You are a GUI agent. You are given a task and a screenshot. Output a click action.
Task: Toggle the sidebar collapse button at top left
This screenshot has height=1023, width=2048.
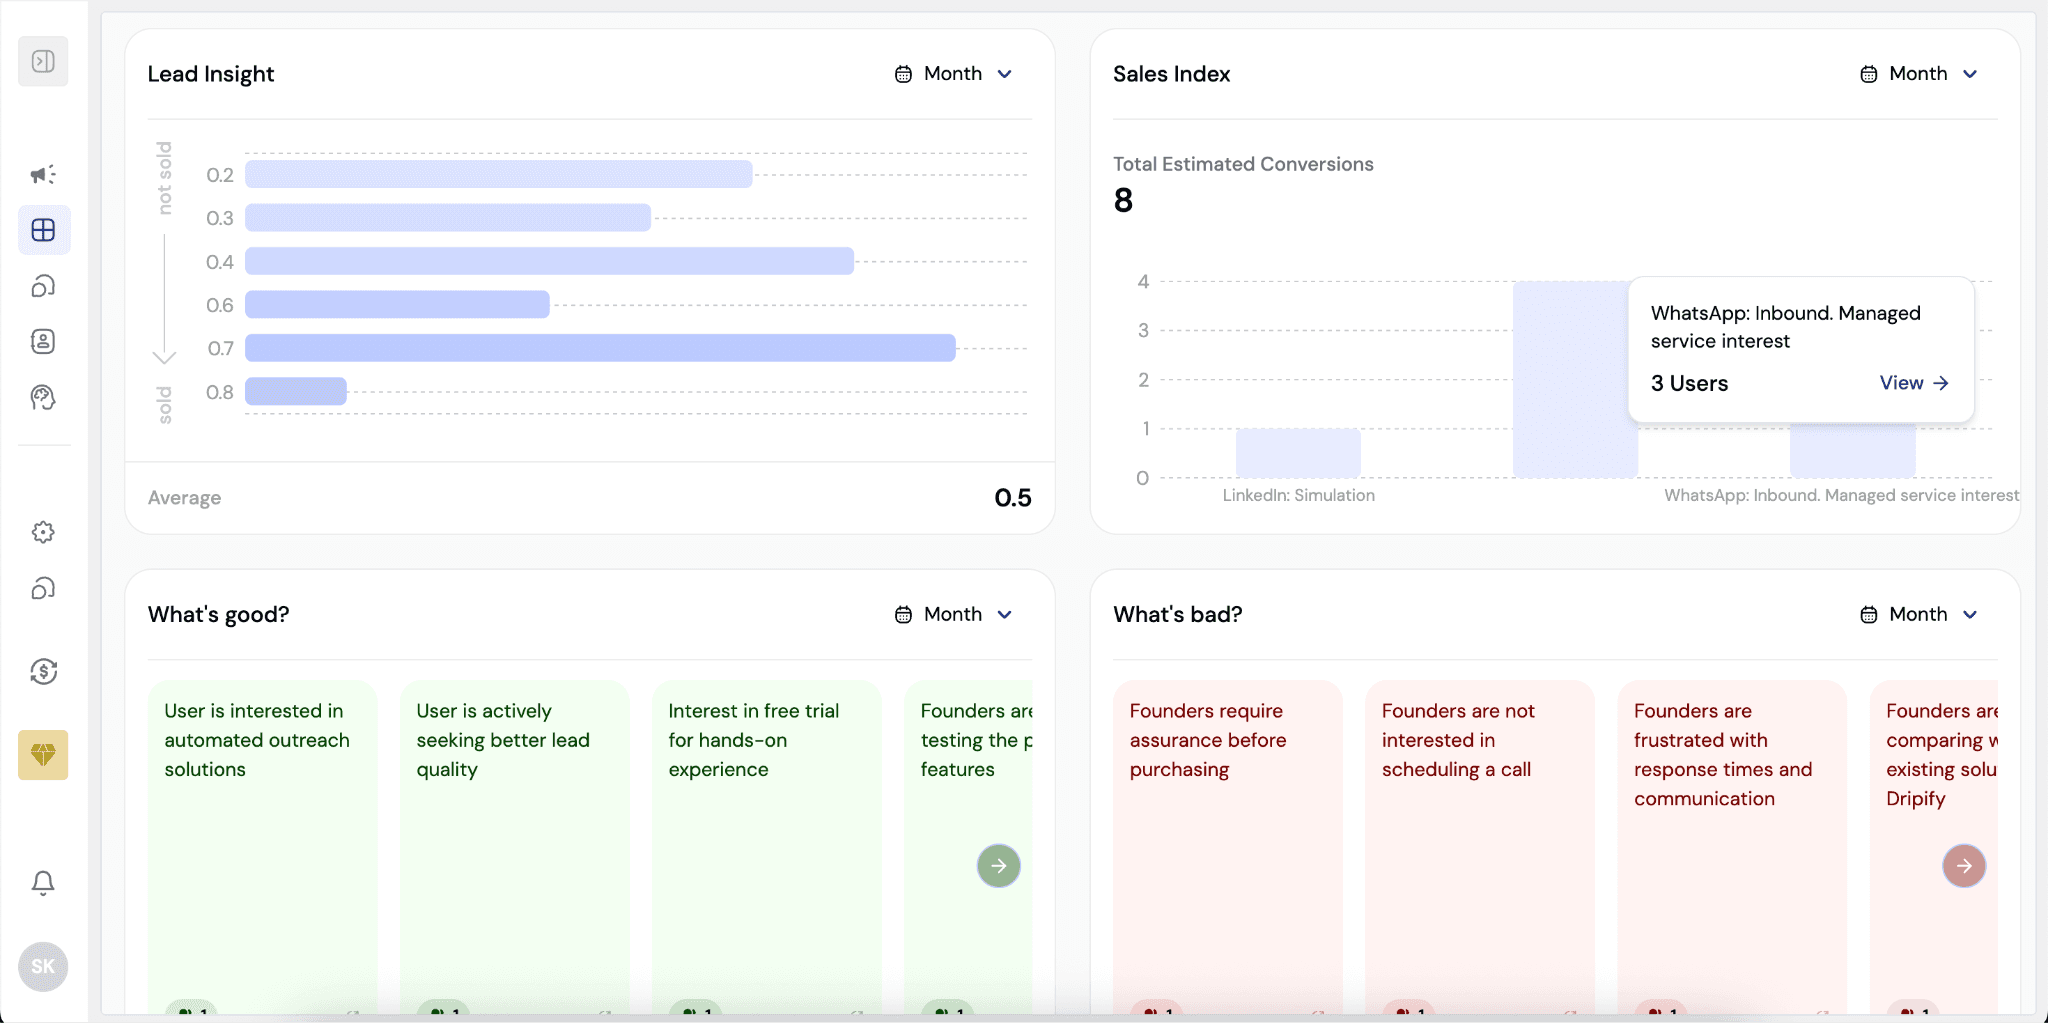(43, 60)
